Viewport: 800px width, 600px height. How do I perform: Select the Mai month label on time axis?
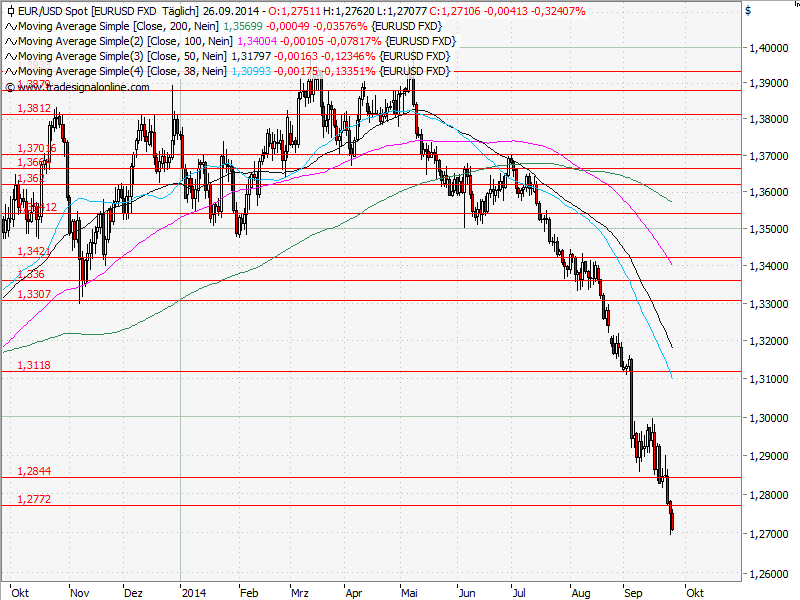point(411,591)
